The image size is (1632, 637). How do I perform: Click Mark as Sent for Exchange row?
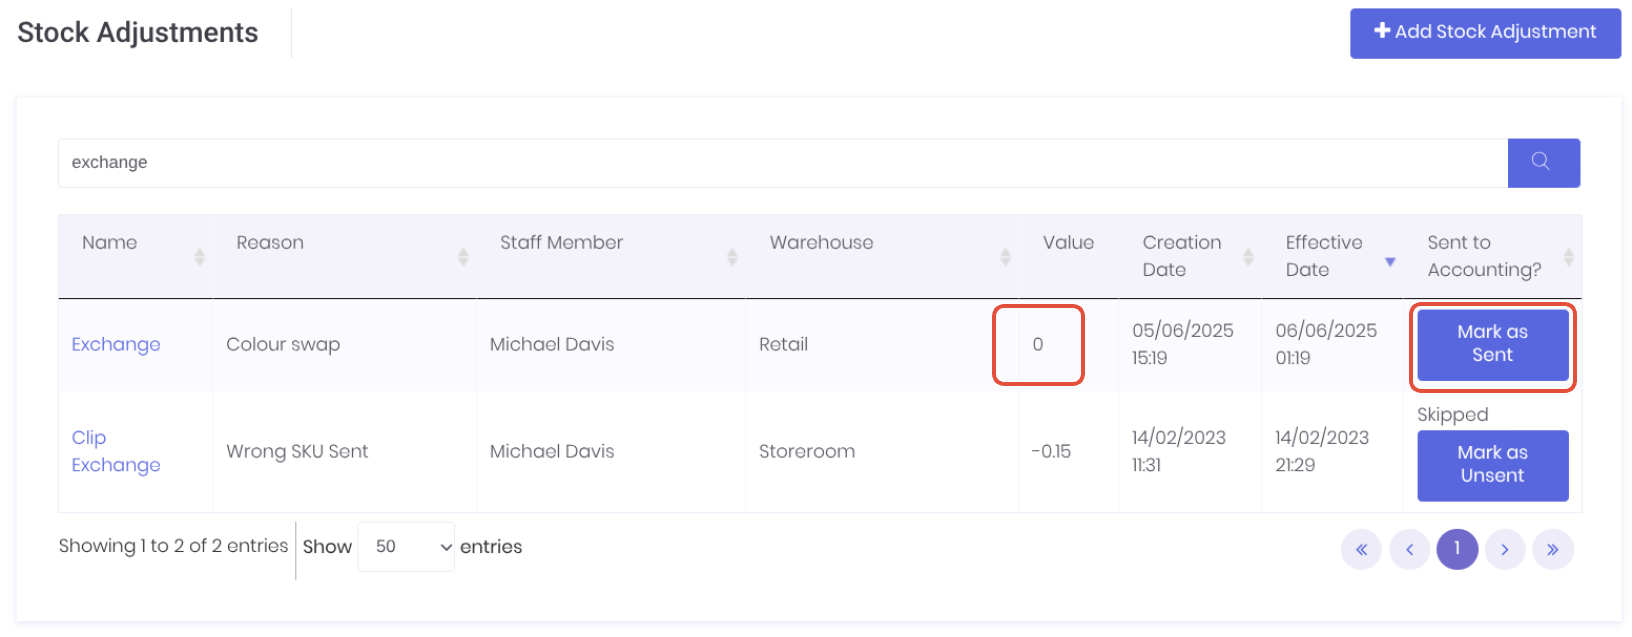[x=1492, y=344]
